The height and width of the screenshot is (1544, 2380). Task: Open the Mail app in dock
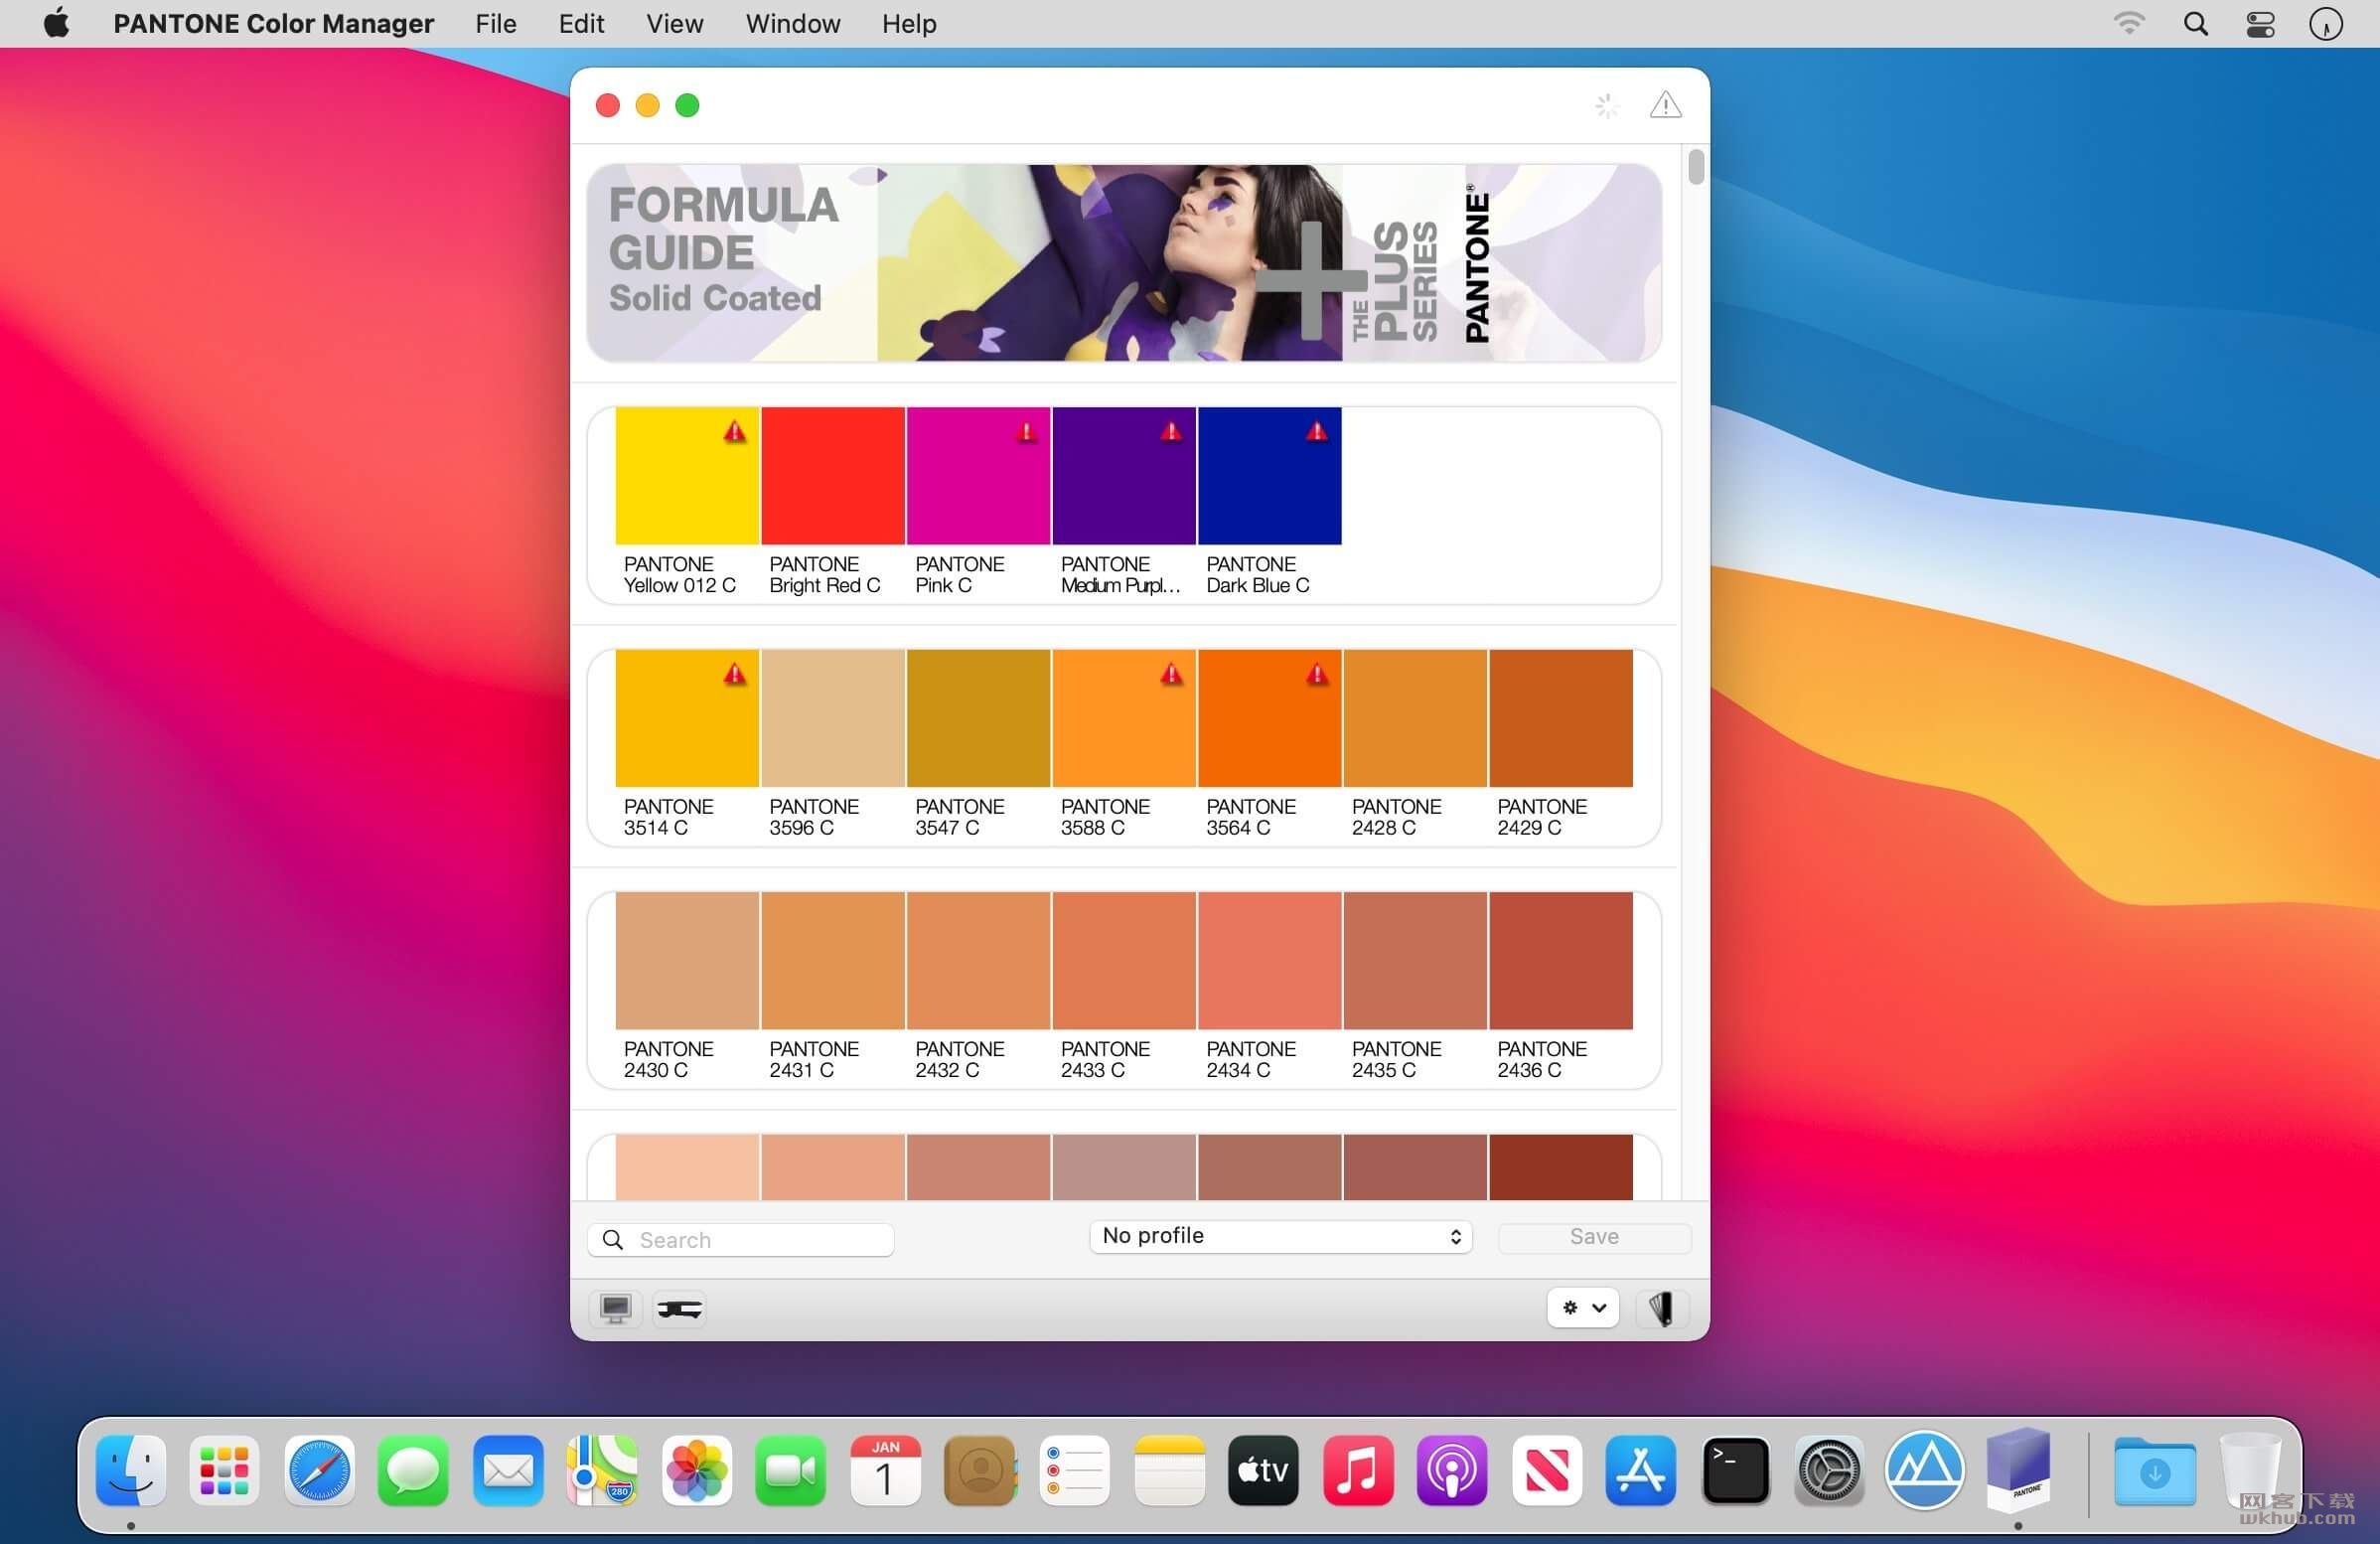508,1470
